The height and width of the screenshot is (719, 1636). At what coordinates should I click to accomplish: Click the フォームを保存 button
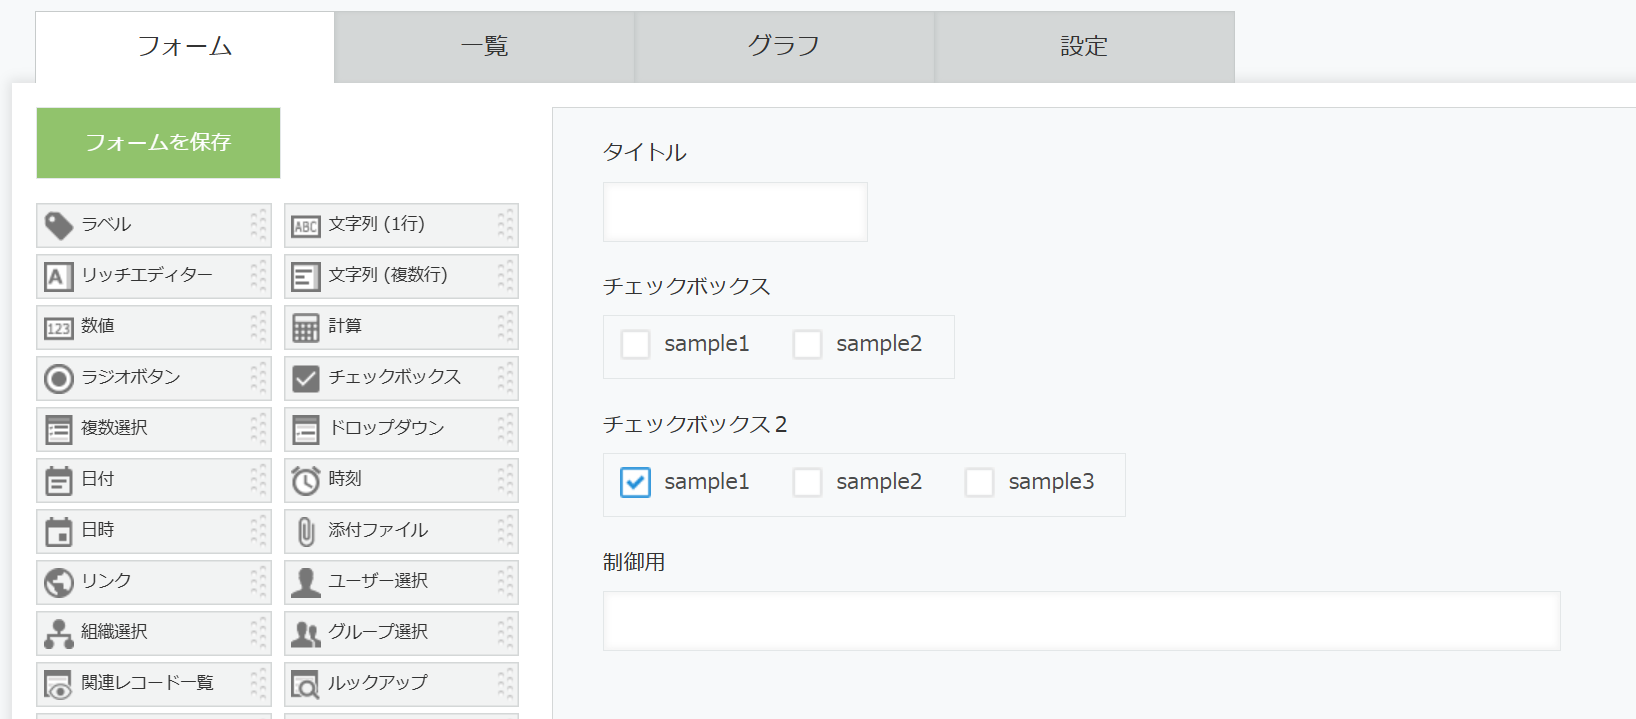coord(158,143)
